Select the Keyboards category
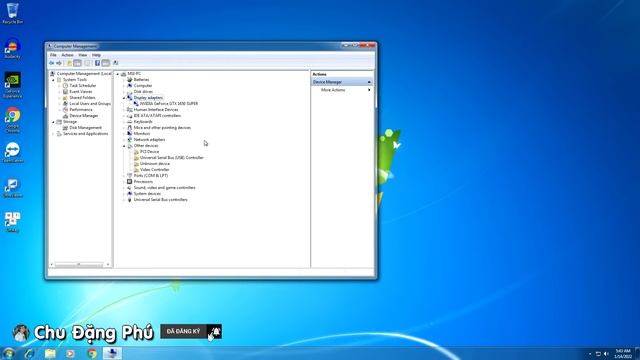 click(143, 122)
